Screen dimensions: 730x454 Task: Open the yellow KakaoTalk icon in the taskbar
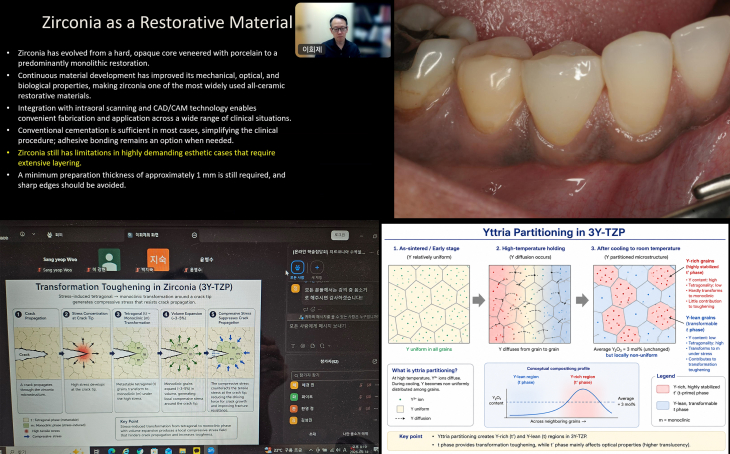coord(196,451)
